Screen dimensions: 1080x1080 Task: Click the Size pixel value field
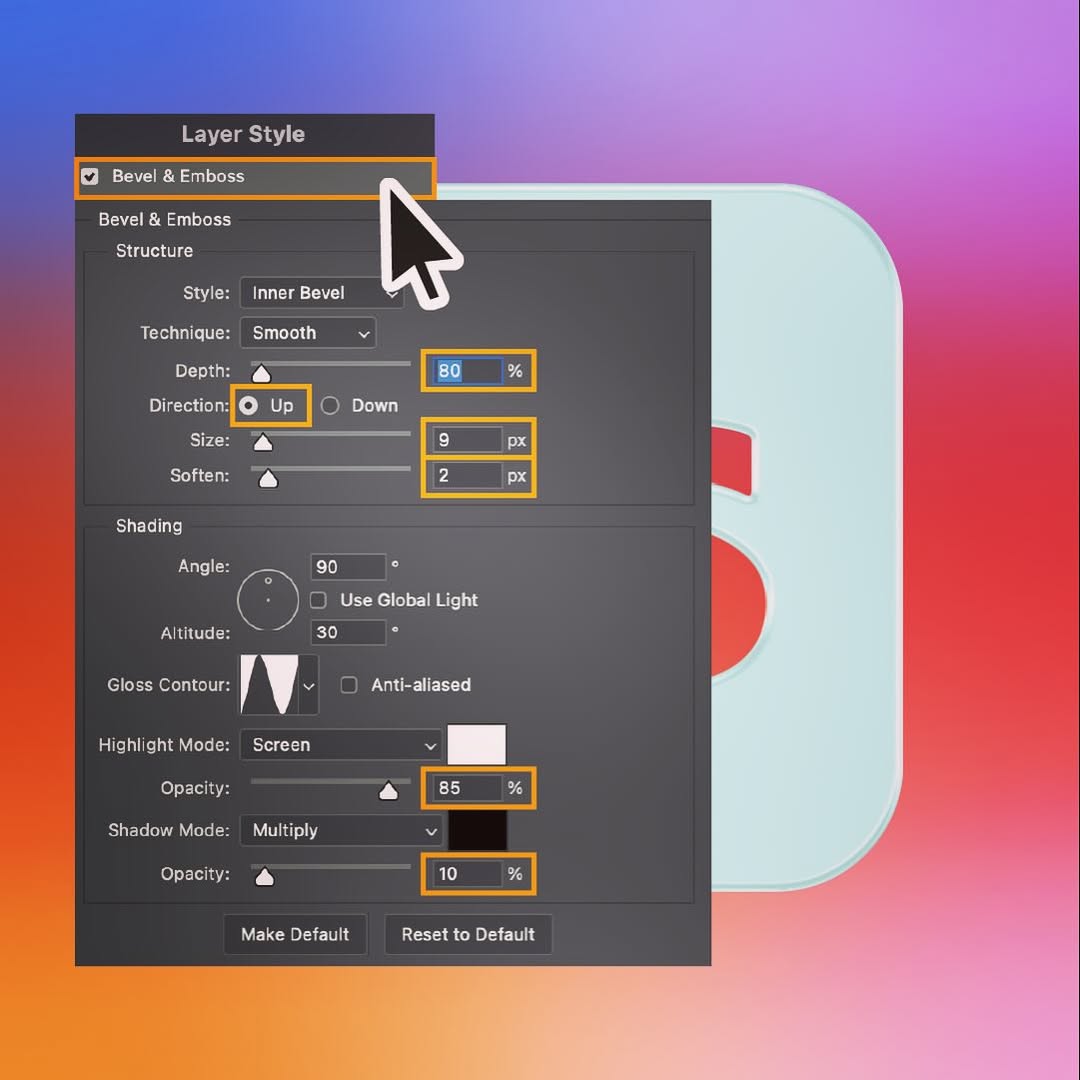pos(468,440)
